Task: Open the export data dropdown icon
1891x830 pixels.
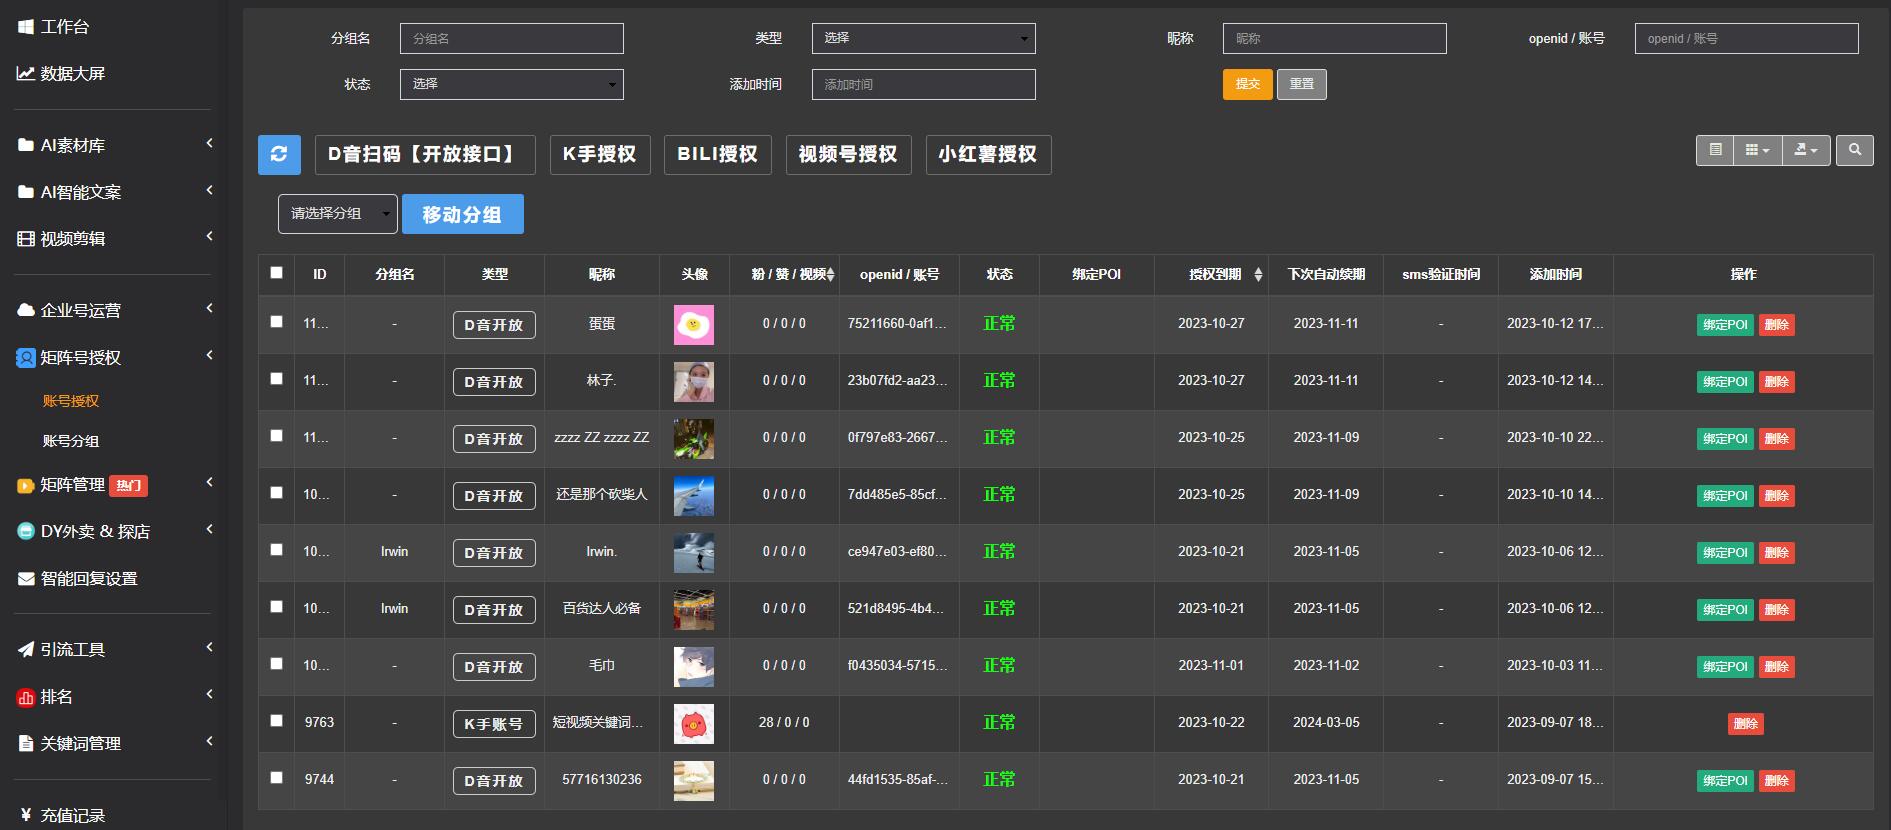Action: tap(1806, 150)
